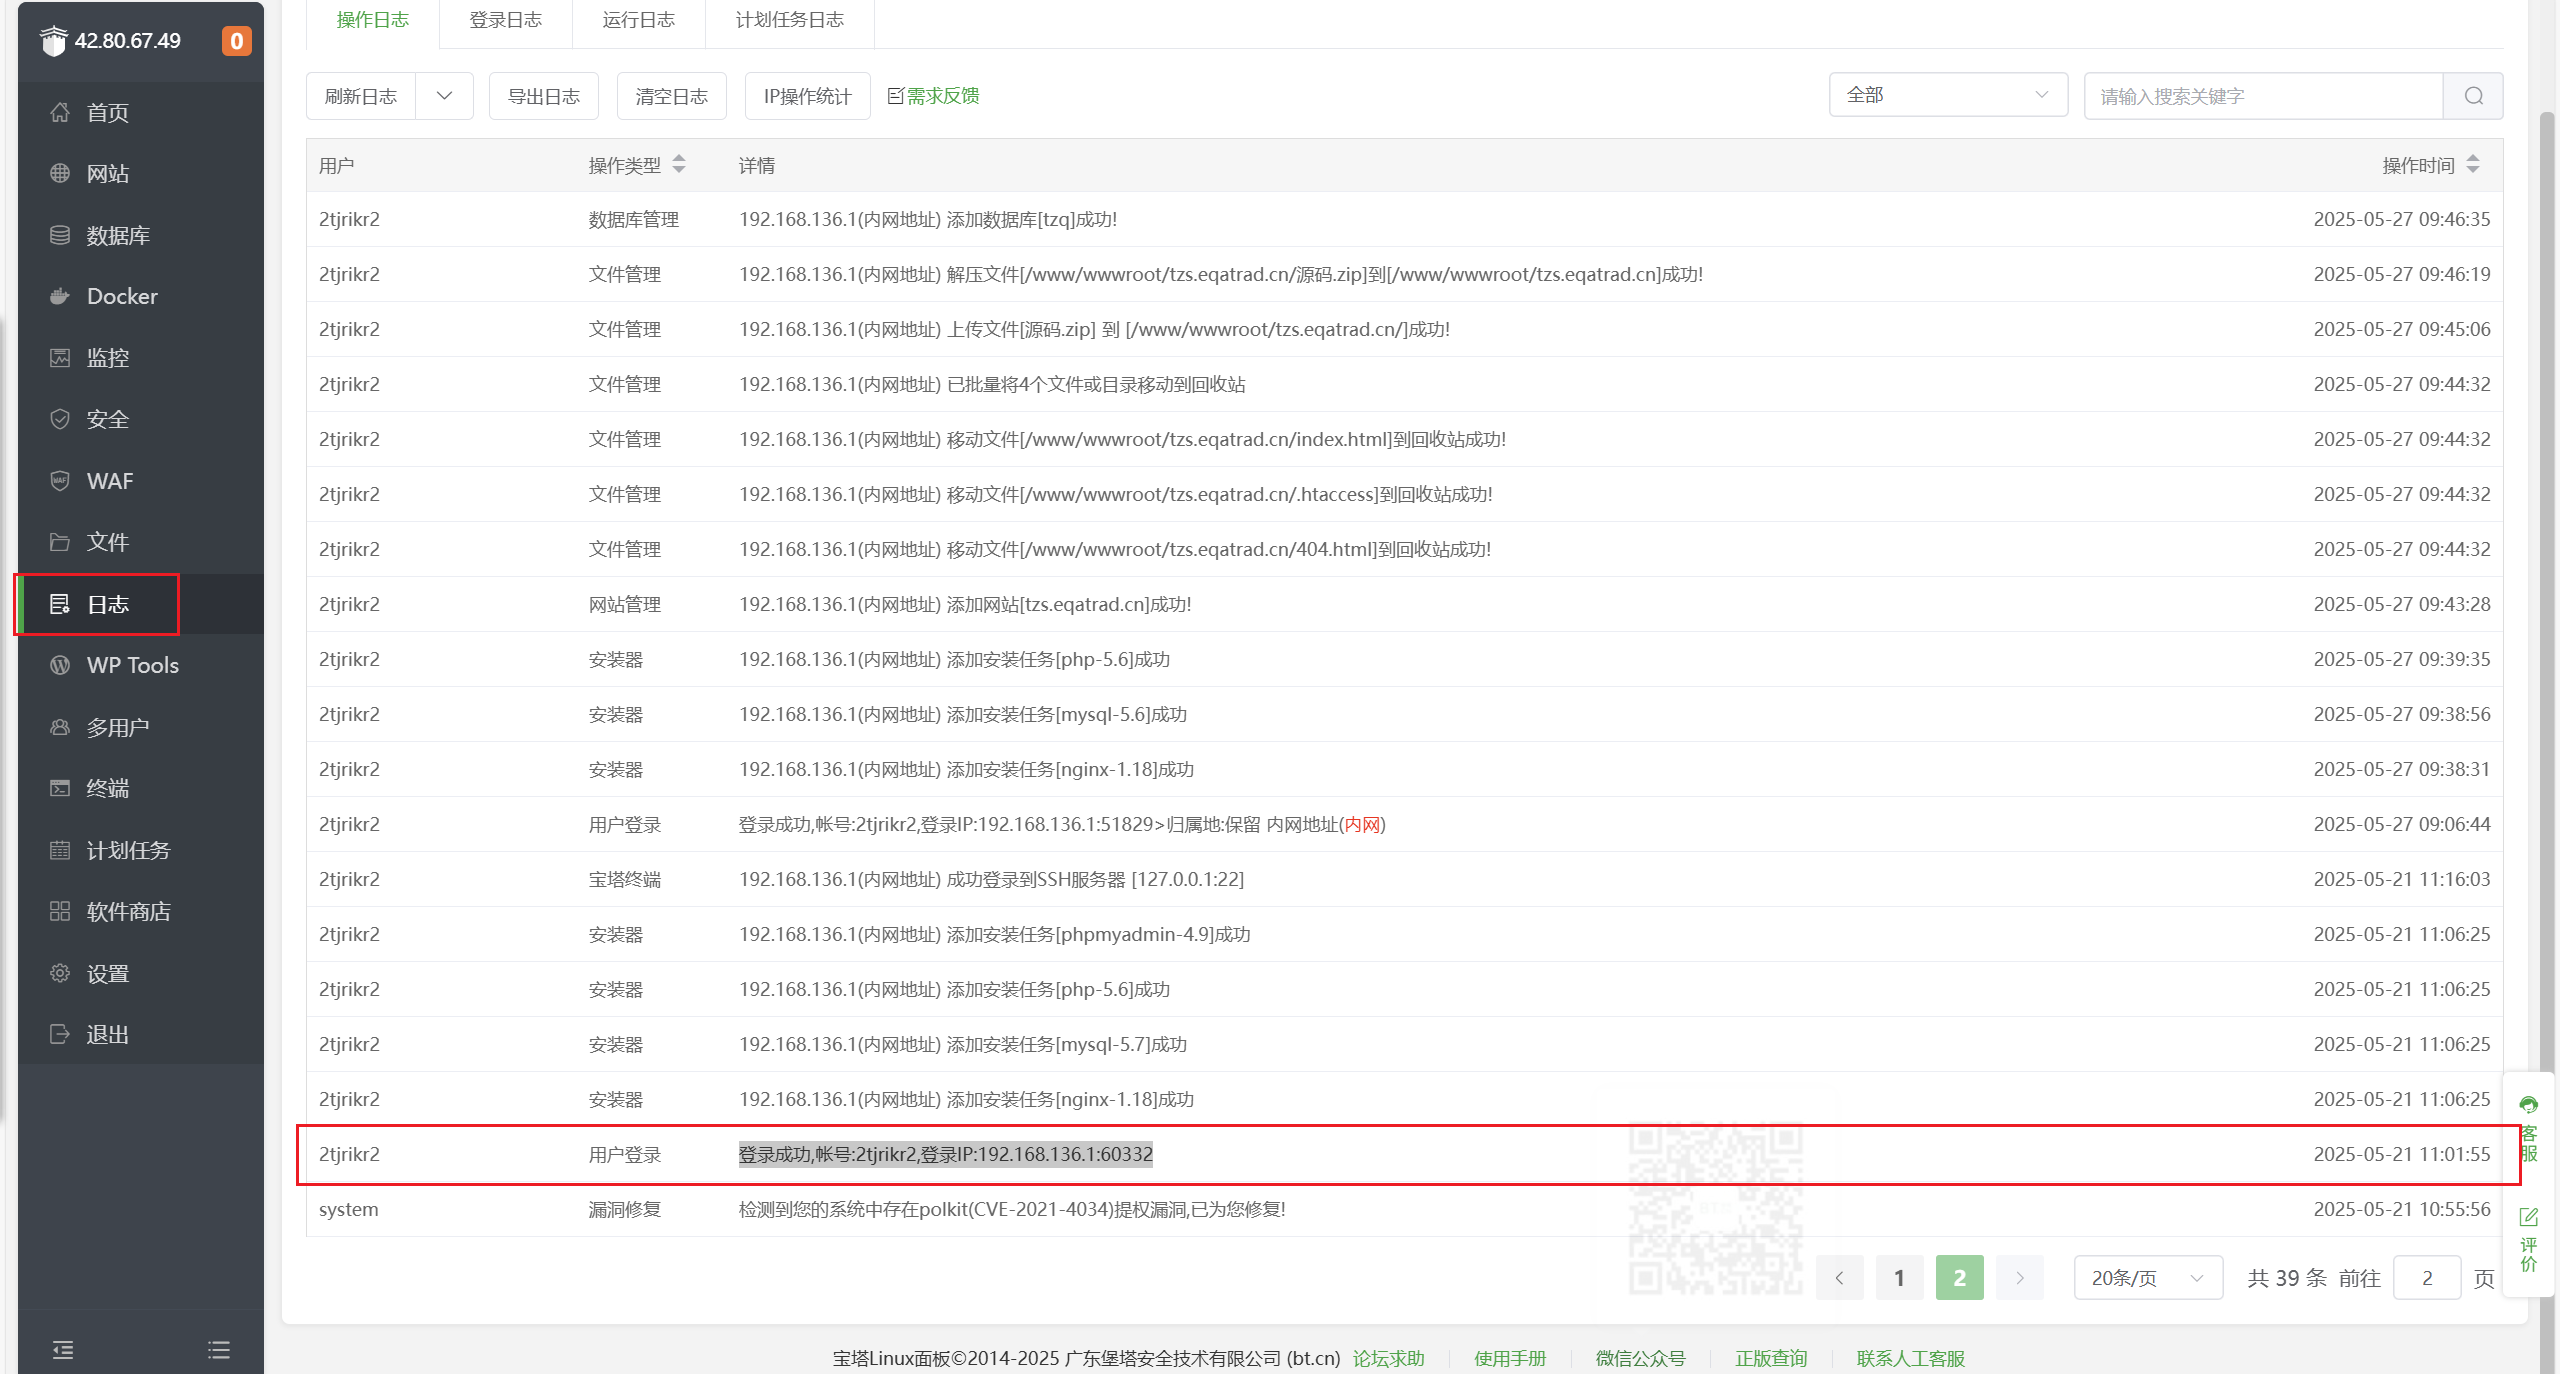Image resolution: width=2560 pixels, height=1374 pixels.
Task: Open the Docker sidebar icon
Action: click(x=60, y=296)
